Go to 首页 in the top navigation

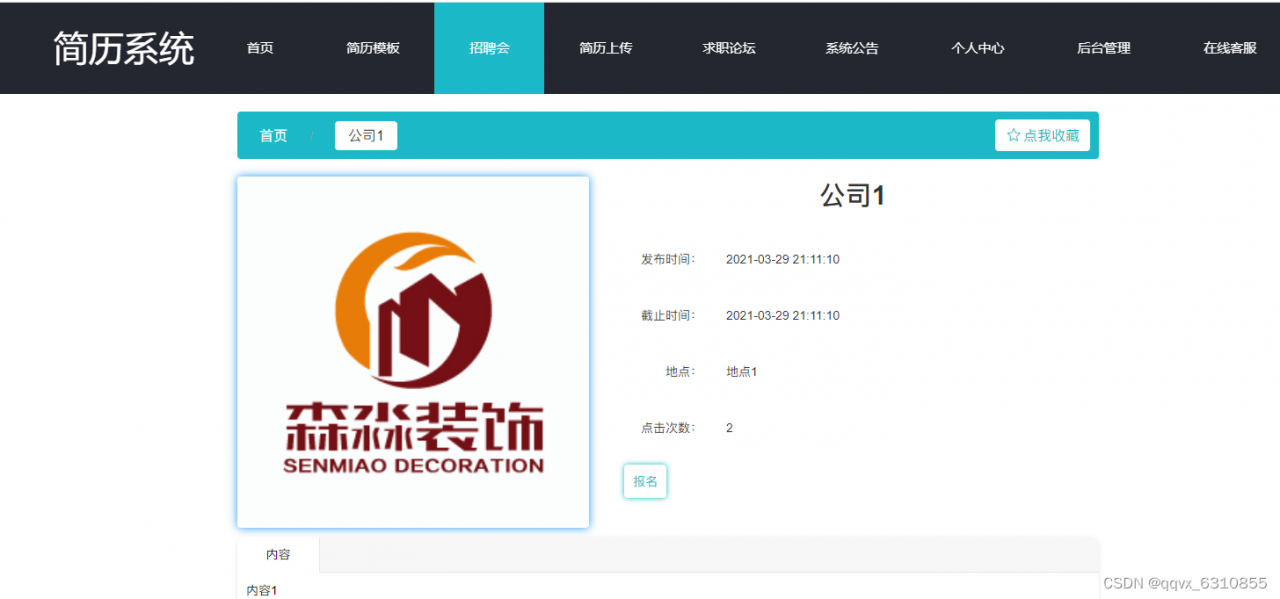[260, 48]
